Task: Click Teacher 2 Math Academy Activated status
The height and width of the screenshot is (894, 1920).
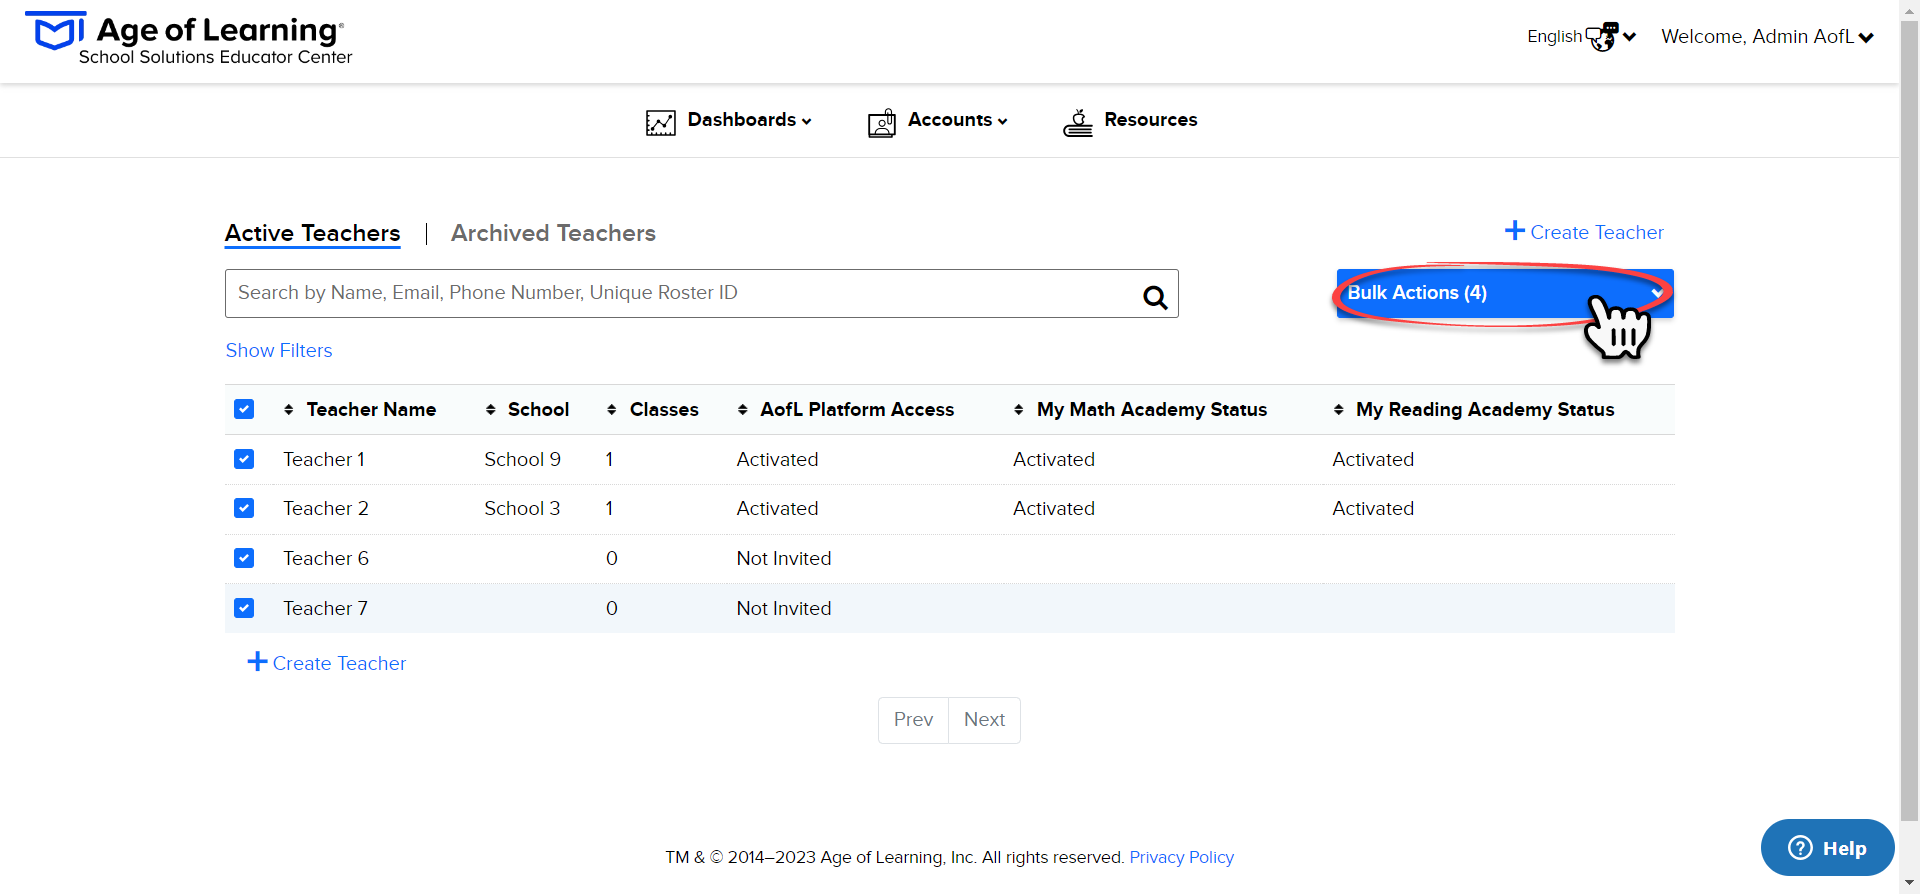Action: pyautogui.click(x=1054, y=508)
